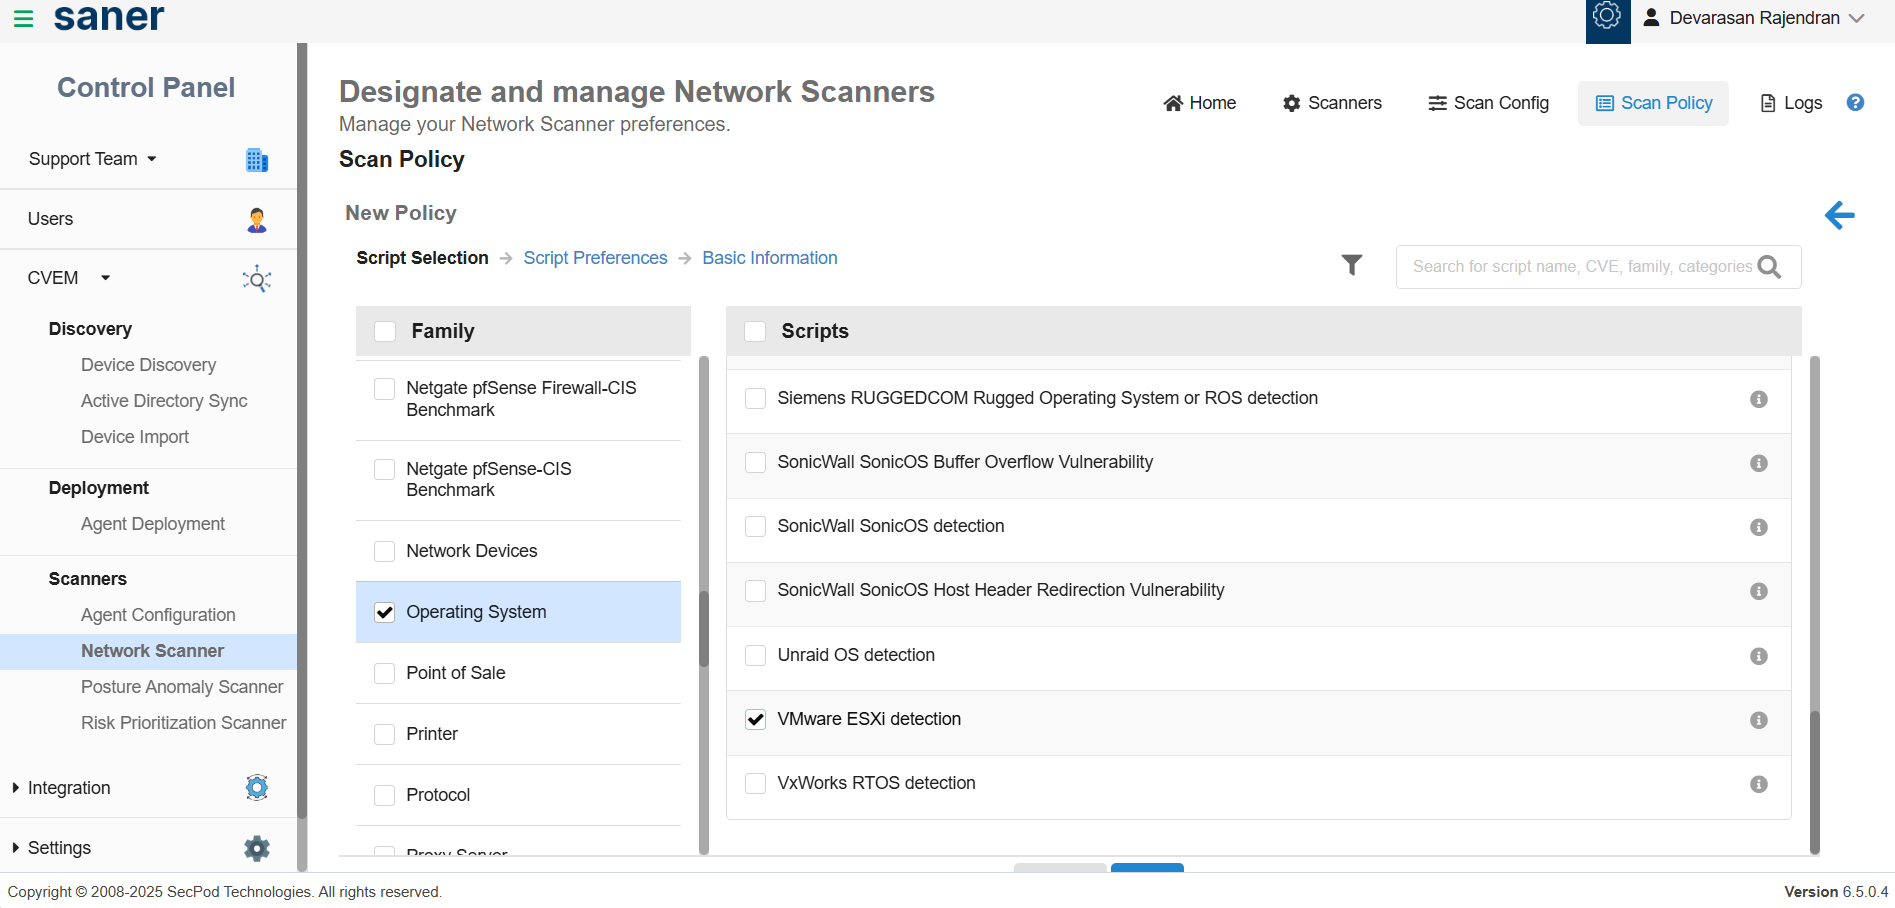1895x908 pixels.
Task: Show info for SonicWall SonicOS detection
Action: click(1759, 527)
